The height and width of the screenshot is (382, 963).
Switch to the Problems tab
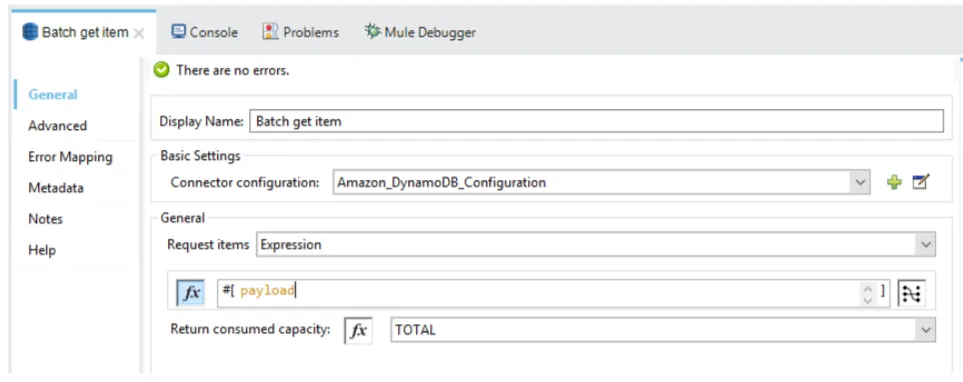[x=300, y=32]
